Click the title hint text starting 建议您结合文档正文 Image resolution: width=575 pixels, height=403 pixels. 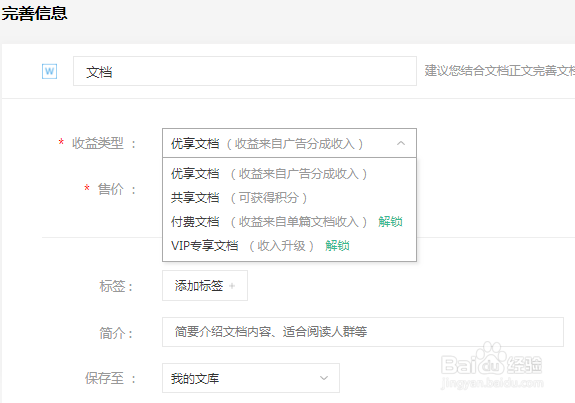499,71
